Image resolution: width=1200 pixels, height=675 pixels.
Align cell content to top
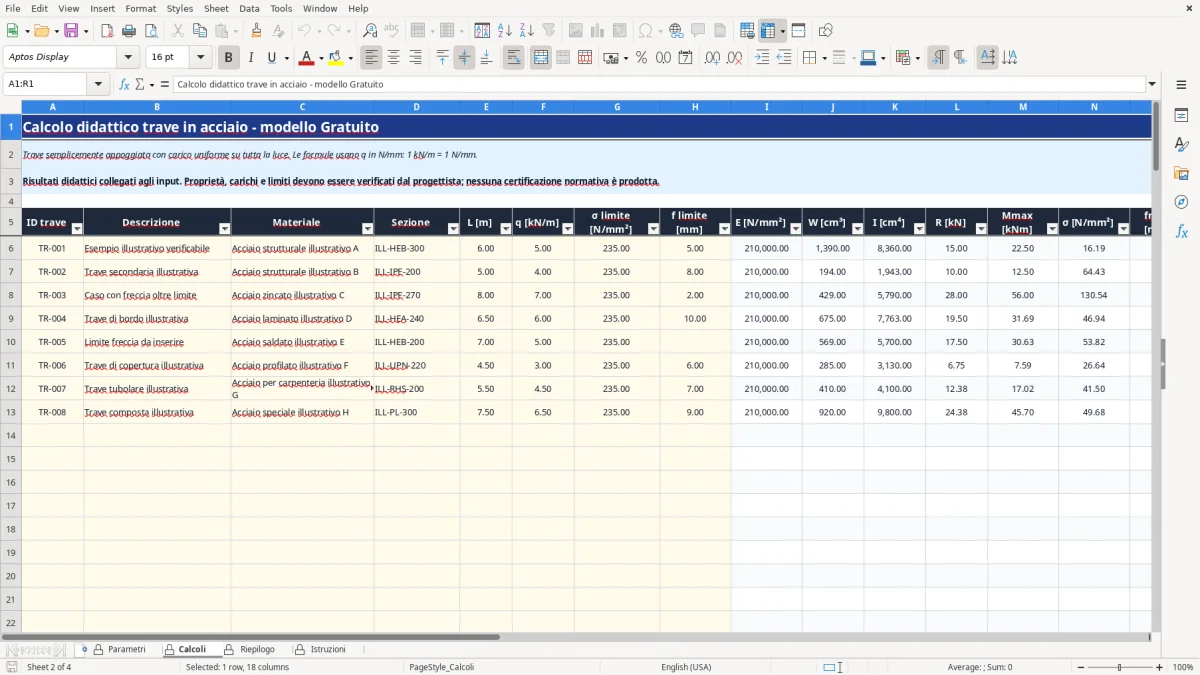(x=443, y=58)
